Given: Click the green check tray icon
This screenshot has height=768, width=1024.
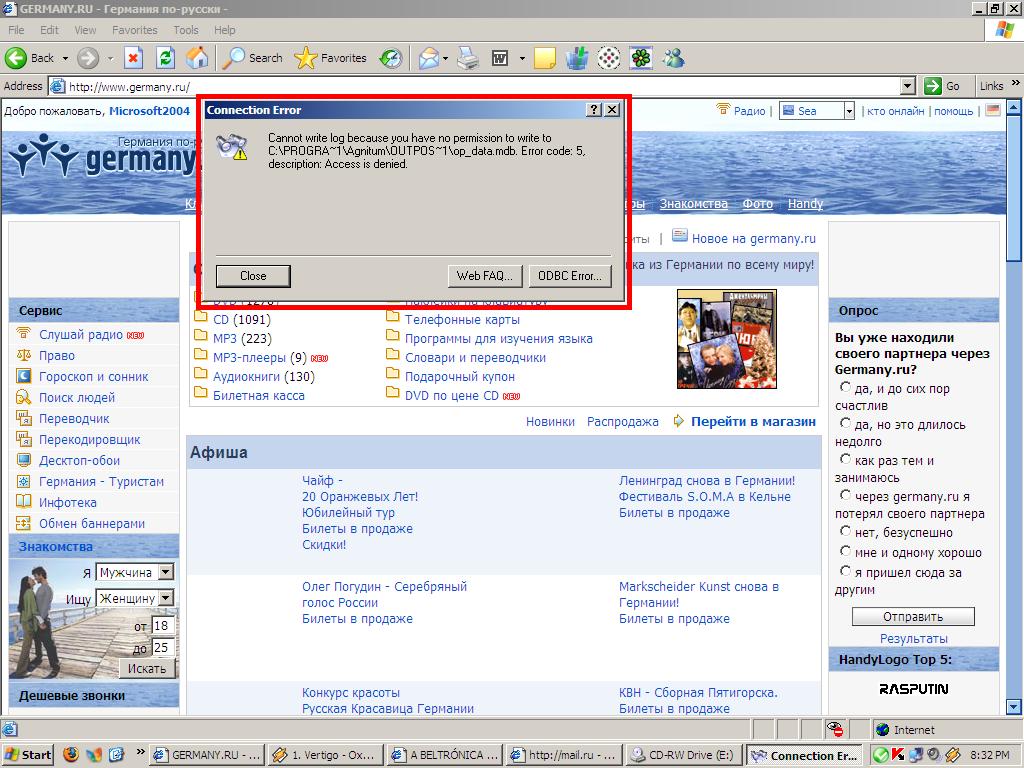Looking at the screenshot, I should [880, 755].
